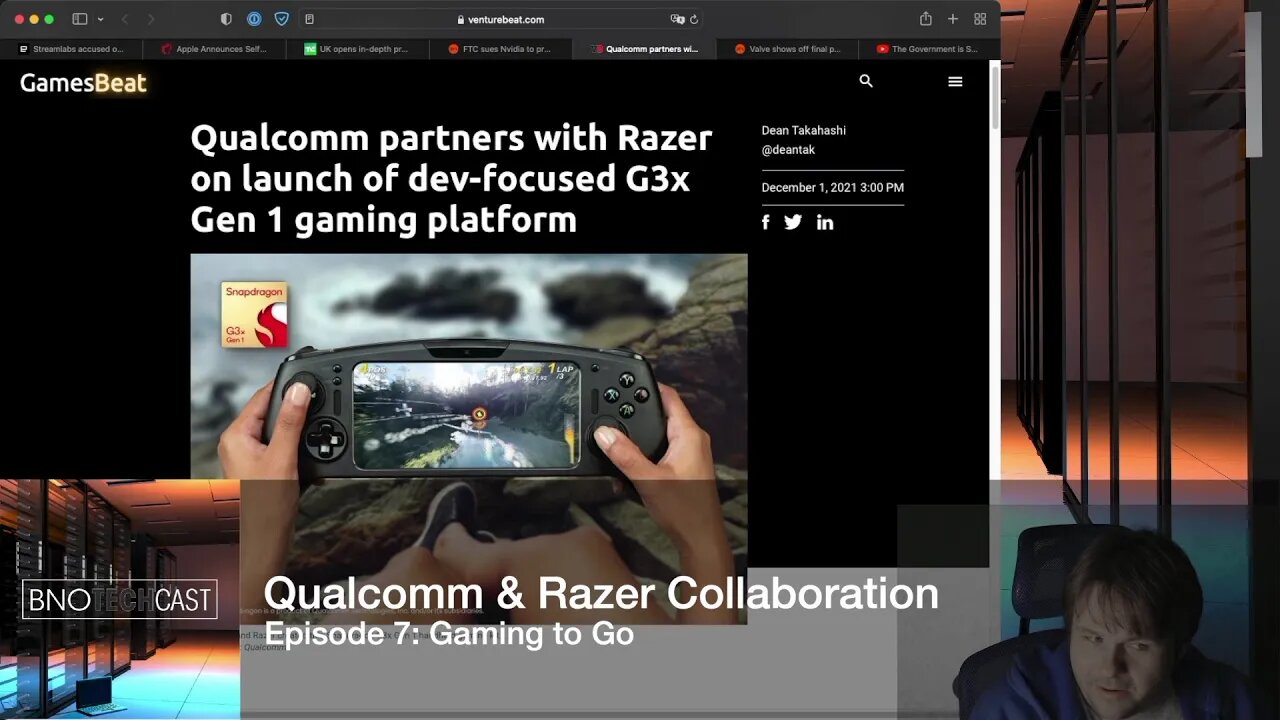Image resolution: width=1280 pixels, height=720 pixels.
Task: Share article on Facebook icon
Action: tap(766, 222)
